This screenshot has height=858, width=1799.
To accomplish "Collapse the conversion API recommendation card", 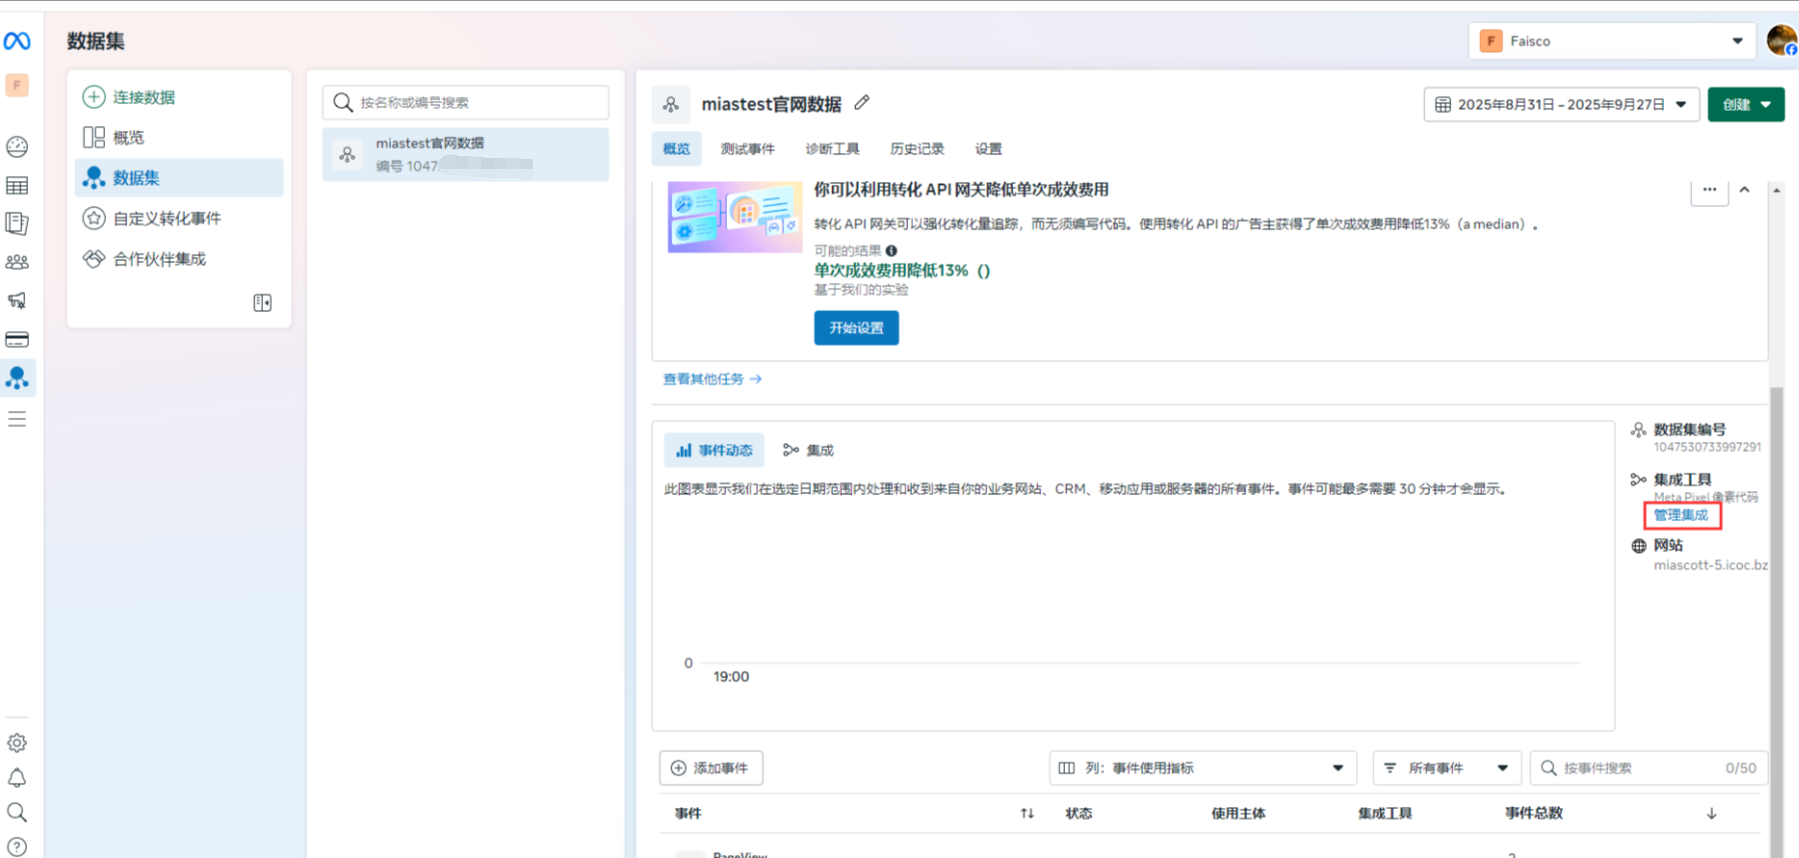I will click(1744, 190).
